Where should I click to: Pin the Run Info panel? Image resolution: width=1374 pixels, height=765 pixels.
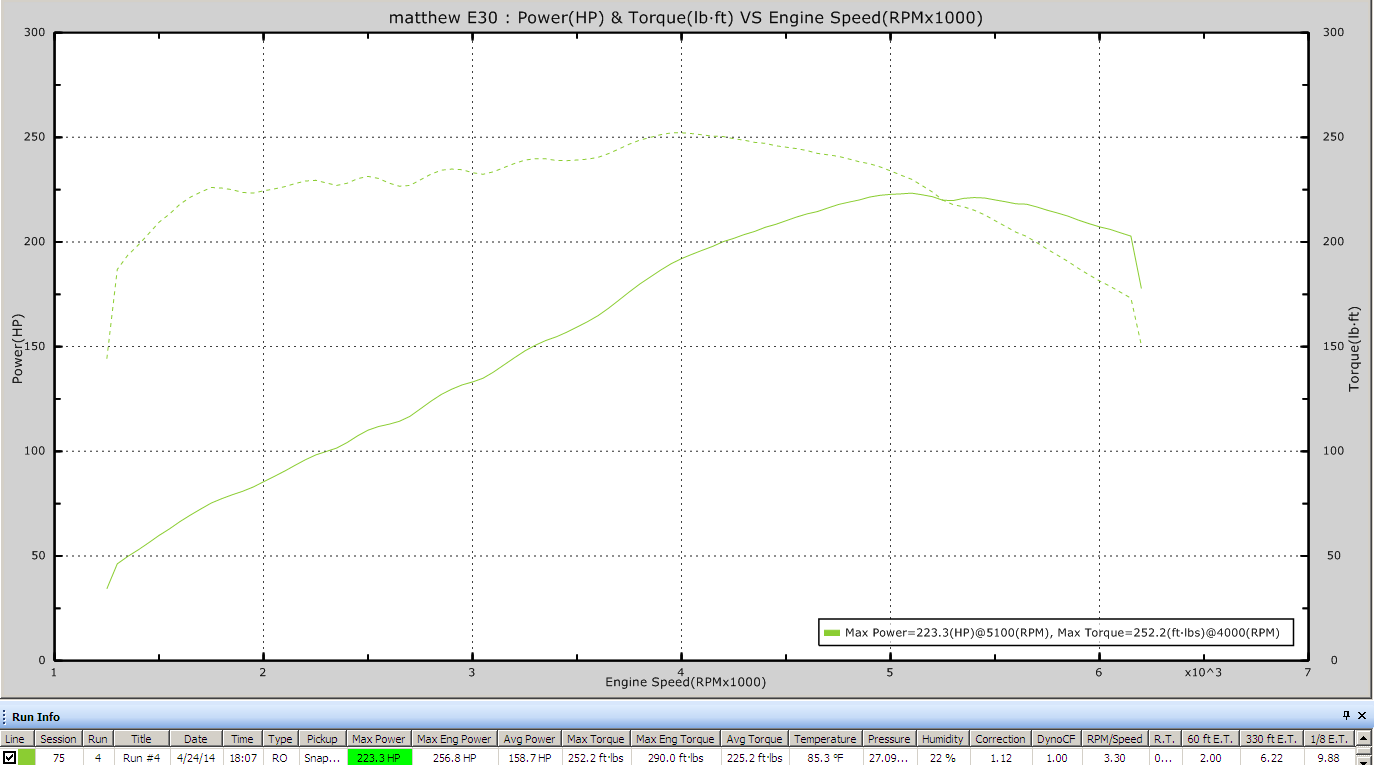(x=1346, y=716)
